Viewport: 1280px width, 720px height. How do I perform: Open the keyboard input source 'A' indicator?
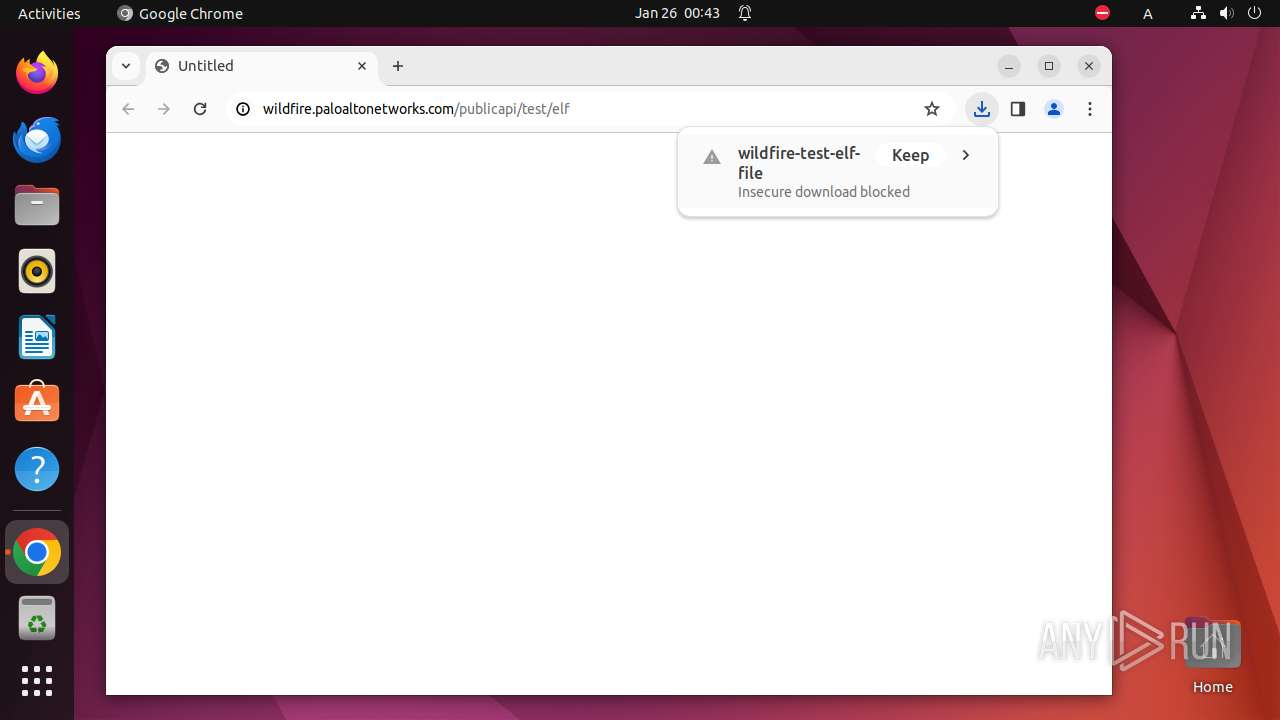click(x=1148, y=13)
